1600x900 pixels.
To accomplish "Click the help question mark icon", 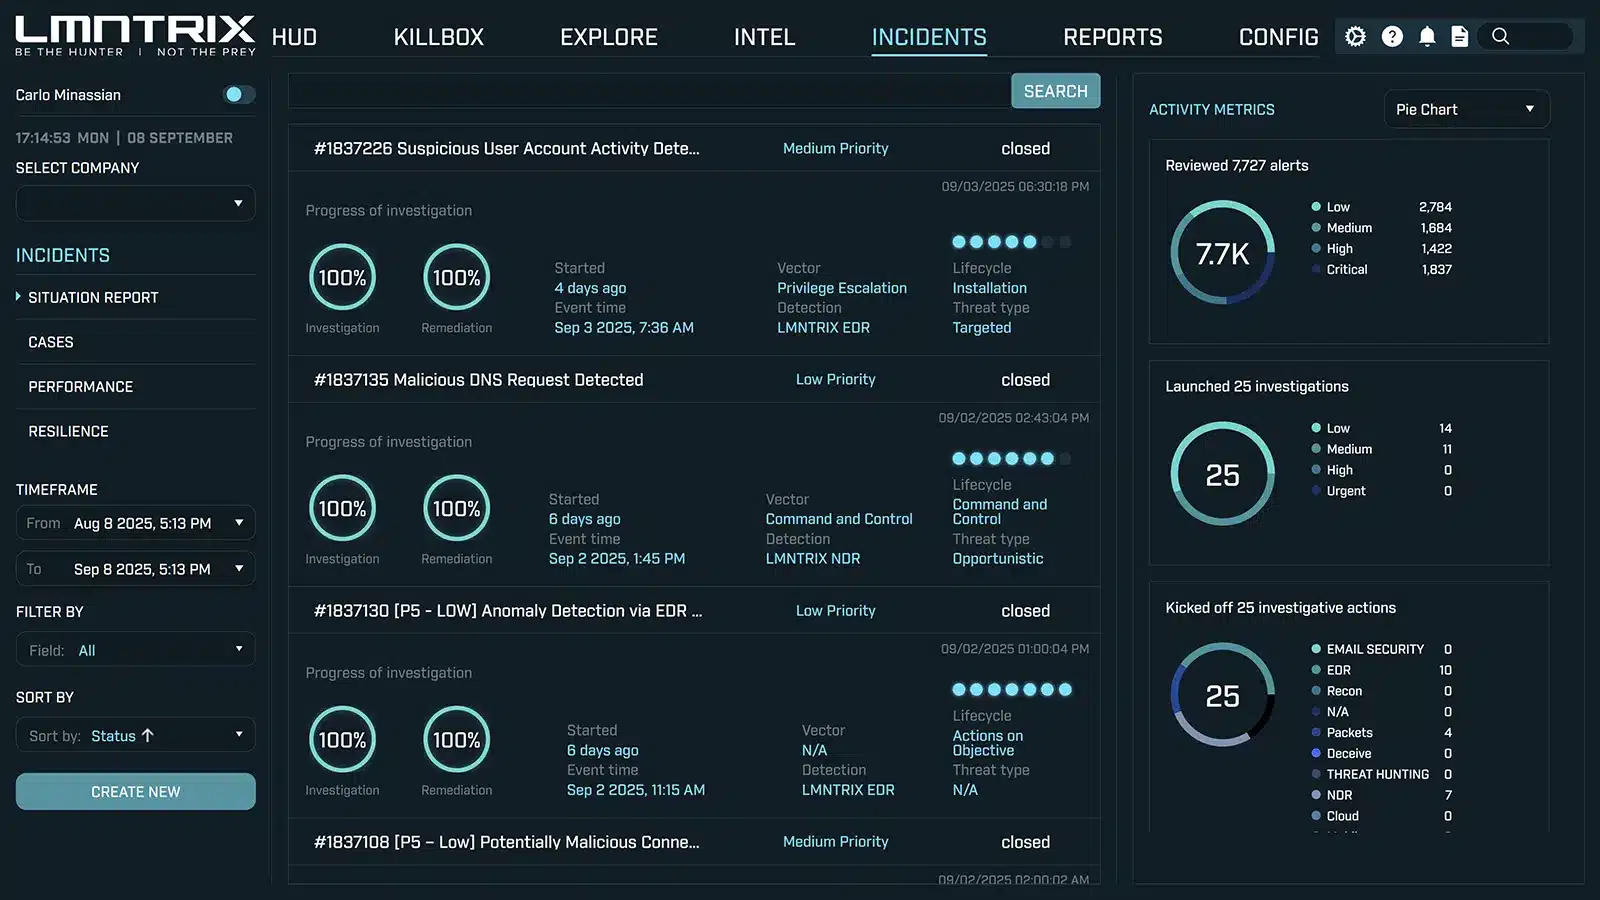I will point(1392,37).
